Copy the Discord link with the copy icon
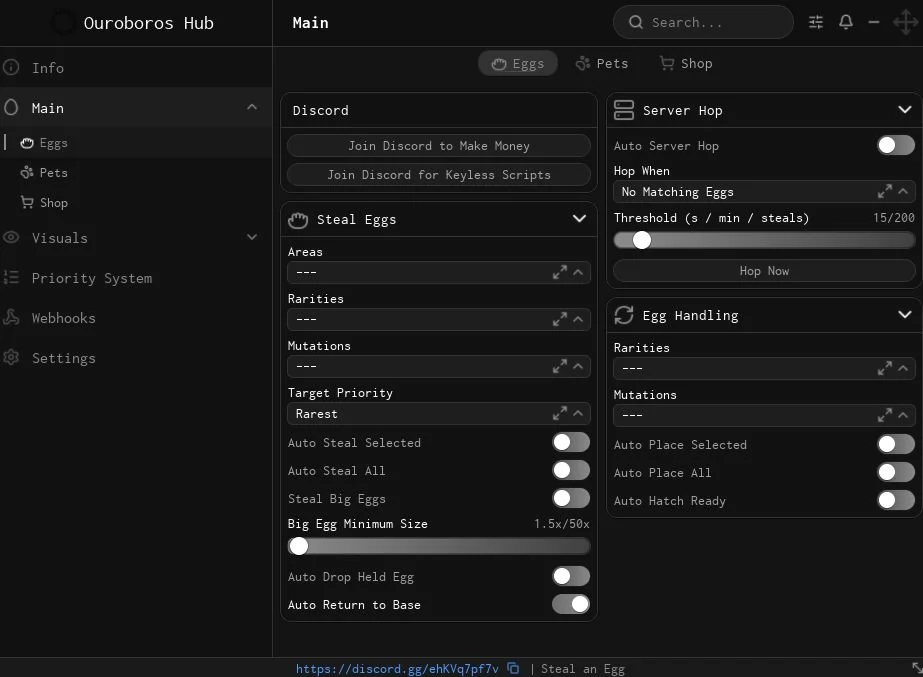Image resolution: width=923 pixels, height=677 pixels. pyautogui.click(x=513, y=668)
